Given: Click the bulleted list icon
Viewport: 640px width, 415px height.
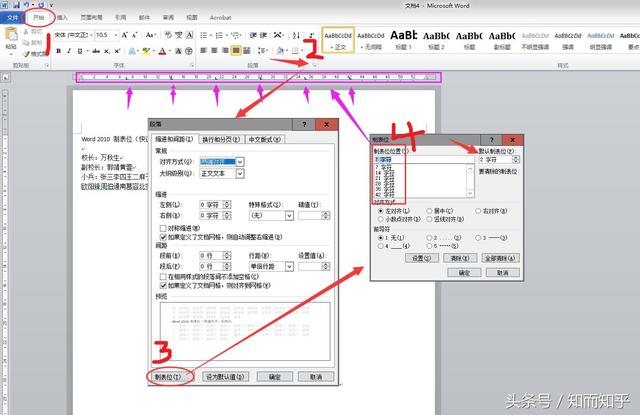Looking at the screenshot, I should [x=203, y=36].
